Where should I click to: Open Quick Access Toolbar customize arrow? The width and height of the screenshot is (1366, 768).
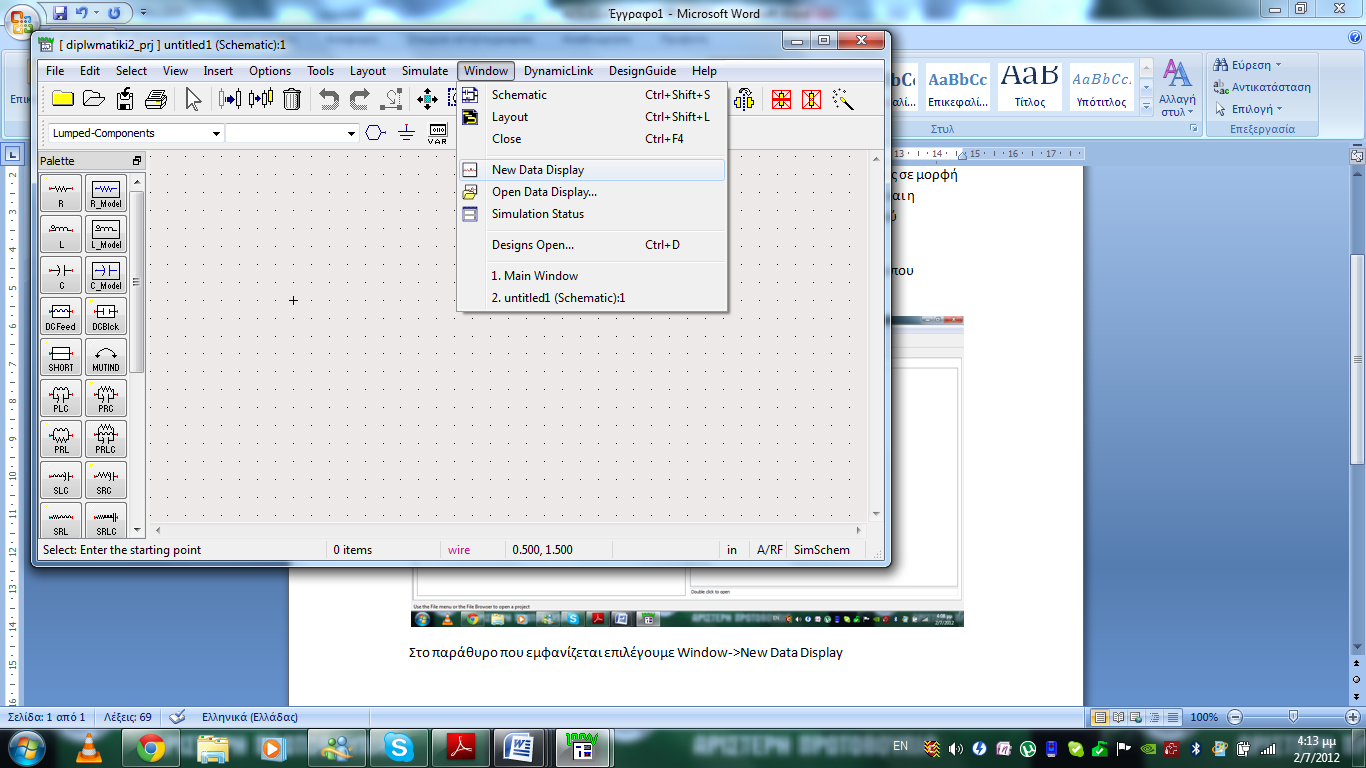(x=143, y=13)
